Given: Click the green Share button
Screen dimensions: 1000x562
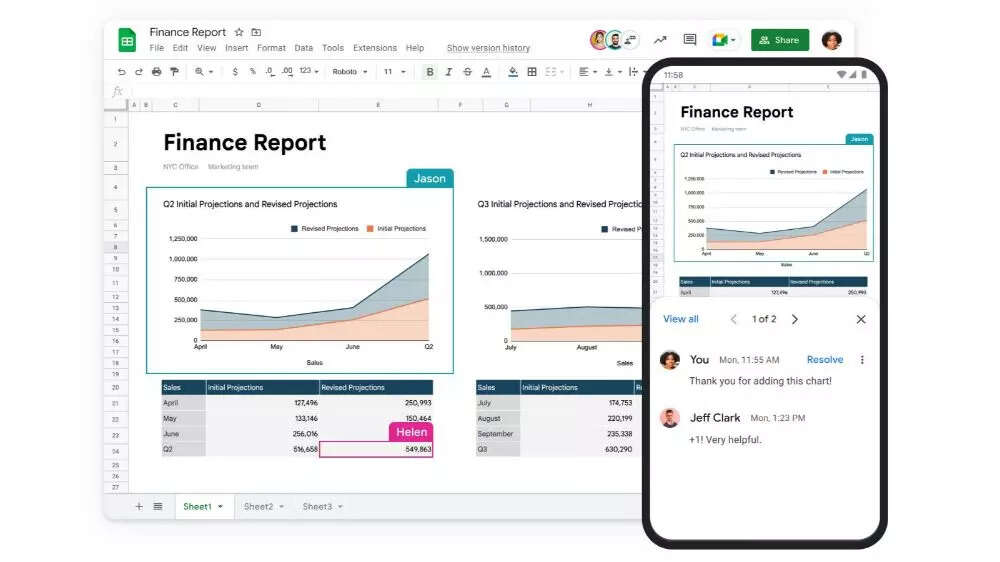Looking at the screenshot, I should coord(780,40).
